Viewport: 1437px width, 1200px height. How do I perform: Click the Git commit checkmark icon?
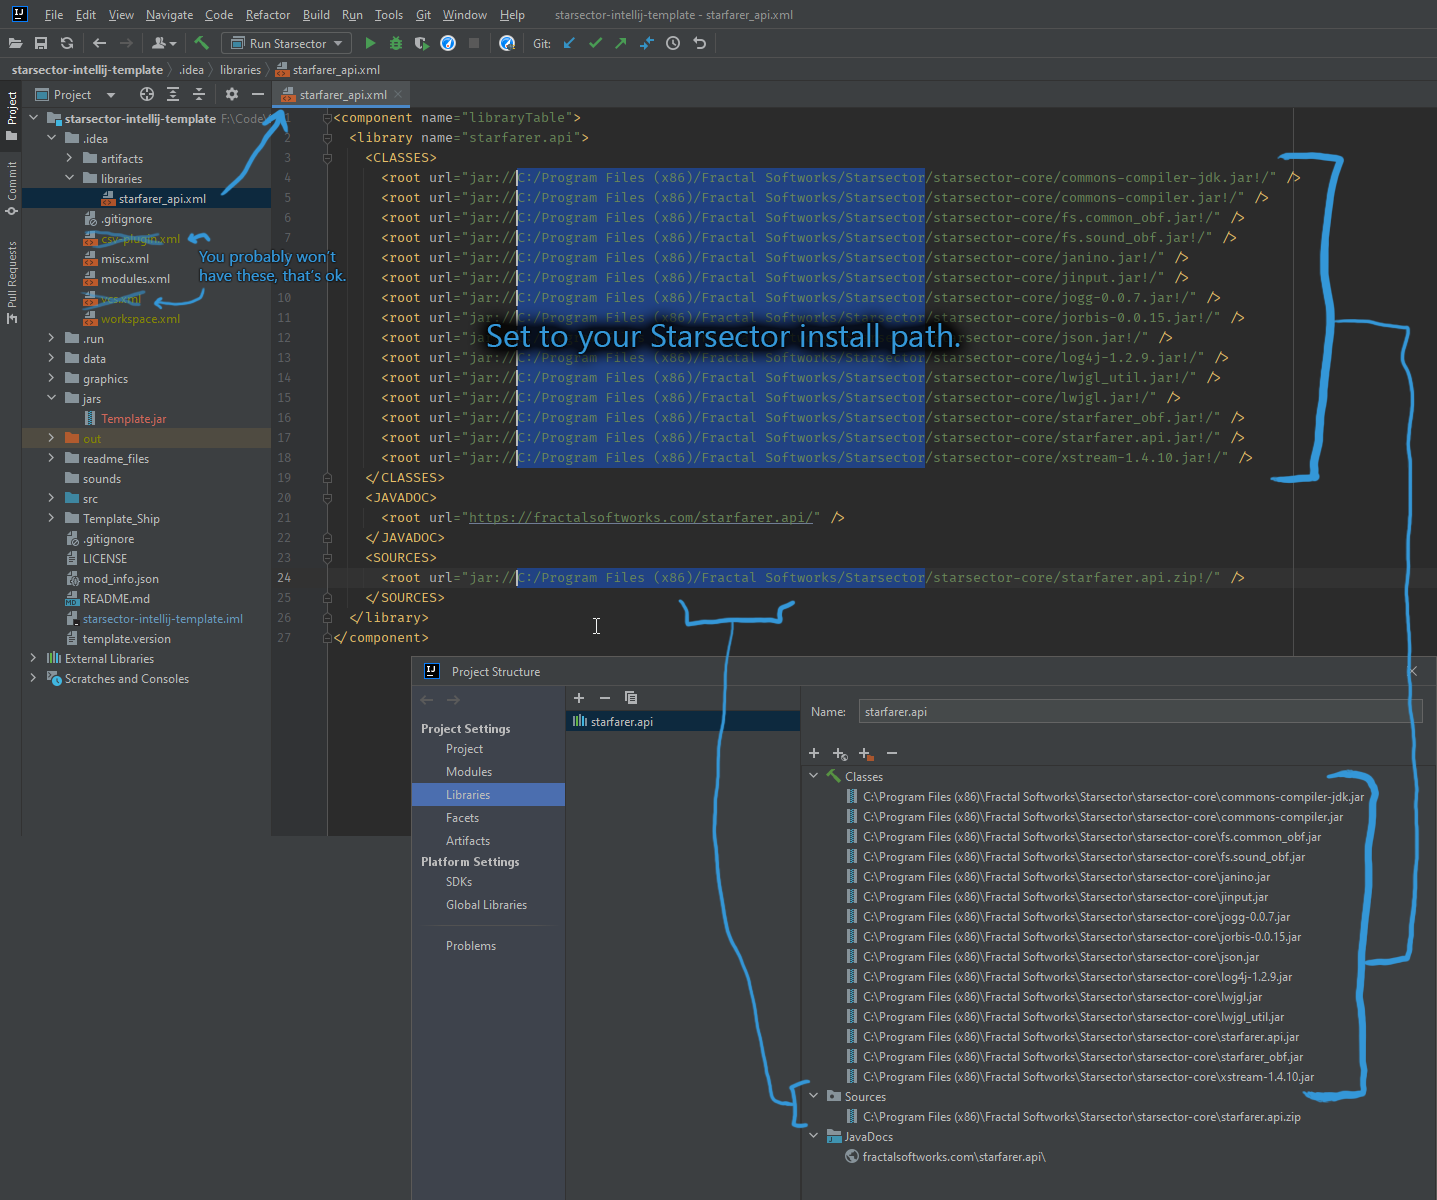pos(595,43)
